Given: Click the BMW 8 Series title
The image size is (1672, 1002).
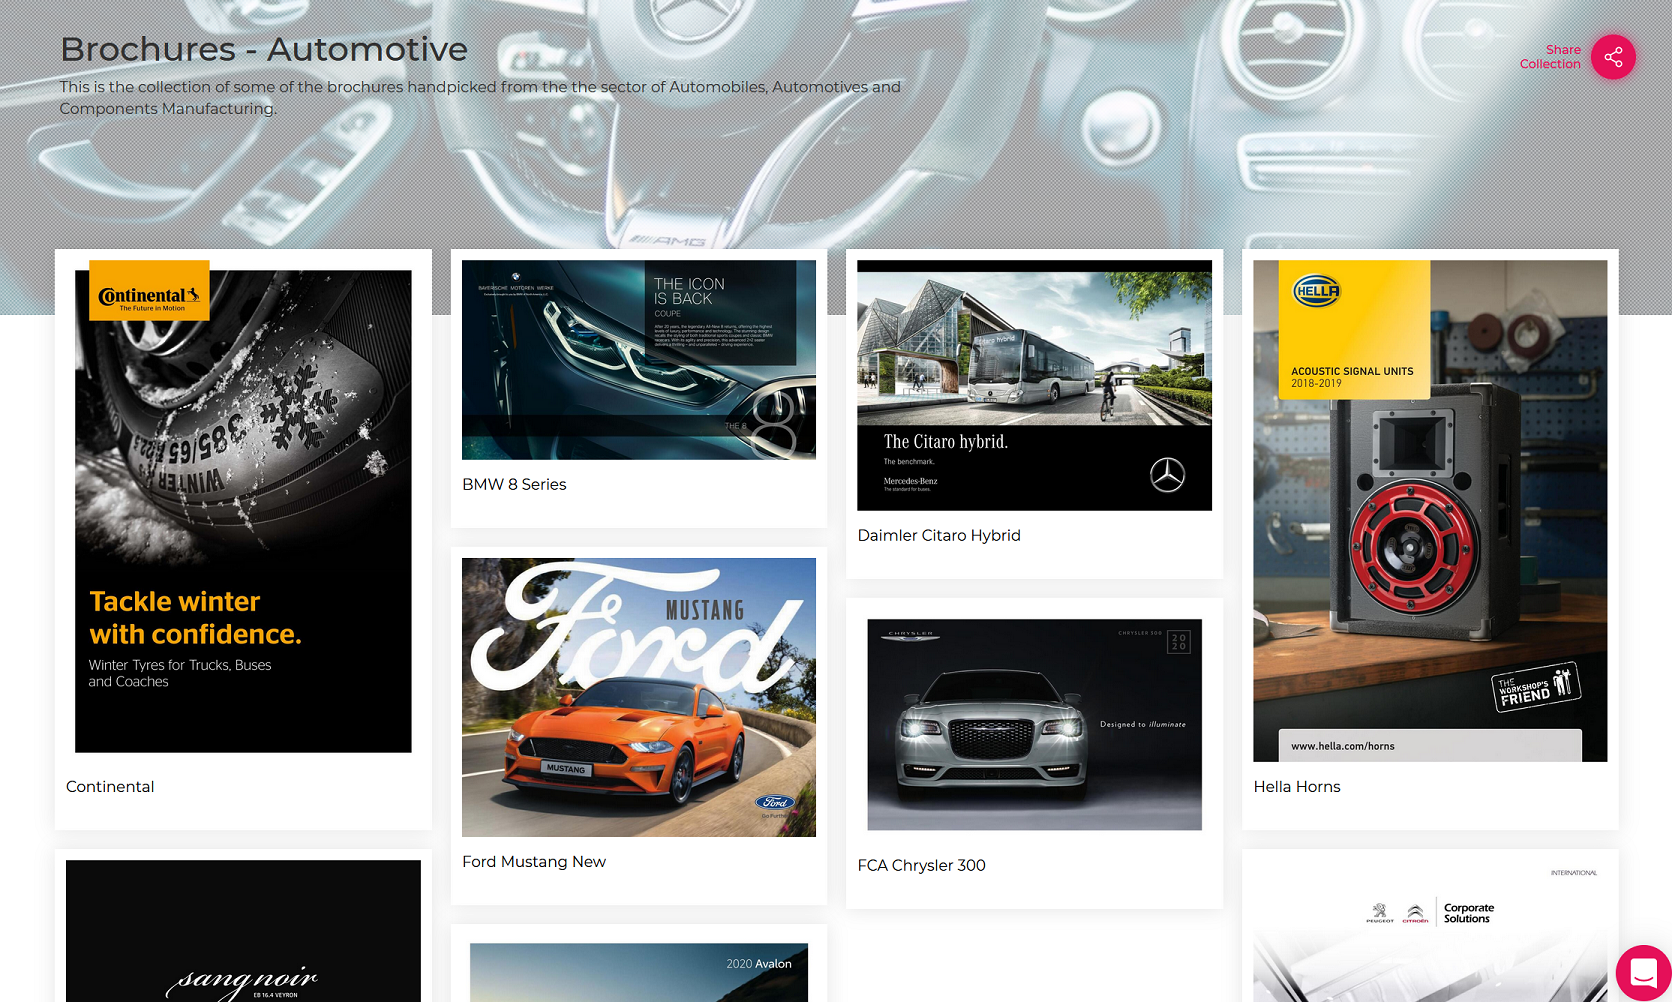Looking at the screenshot, I should (514, 485).
